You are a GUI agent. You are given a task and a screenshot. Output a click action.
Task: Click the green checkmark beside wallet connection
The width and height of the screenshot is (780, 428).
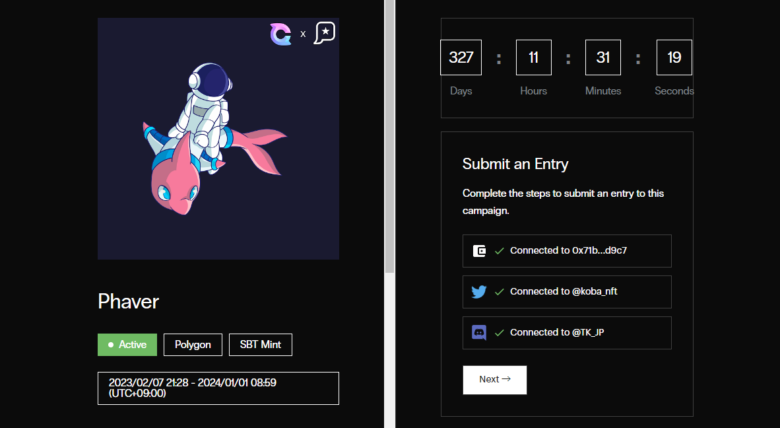[499, 251]
